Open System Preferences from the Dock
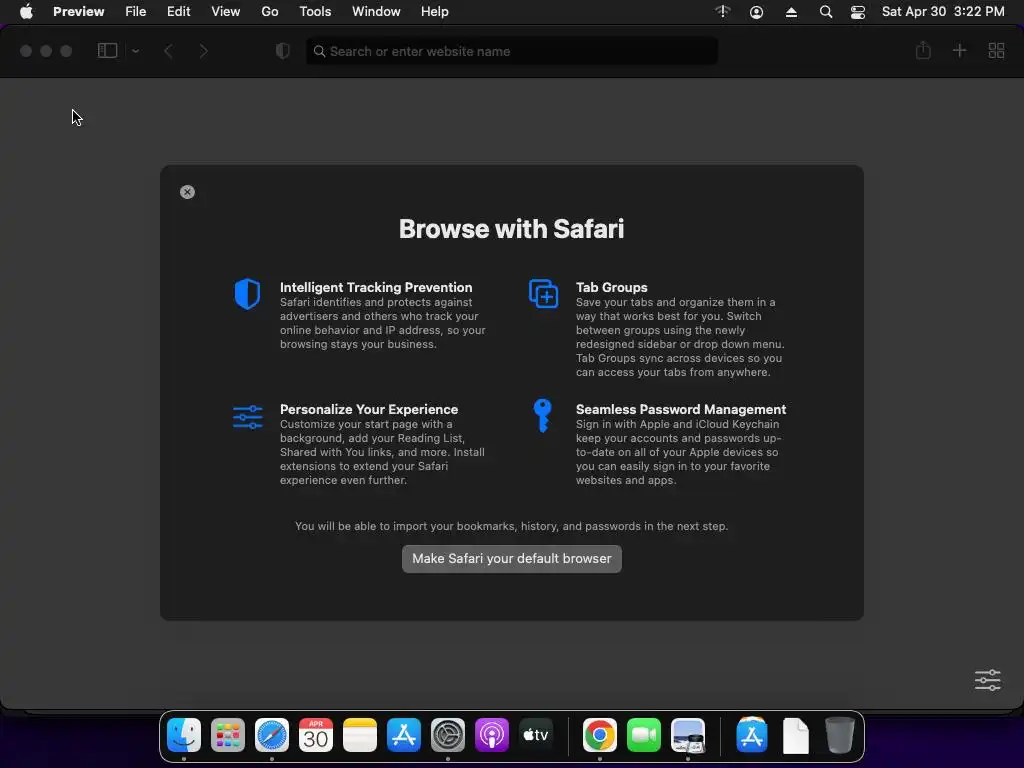The image size is (1024, 768). click(x=448, y=735)
